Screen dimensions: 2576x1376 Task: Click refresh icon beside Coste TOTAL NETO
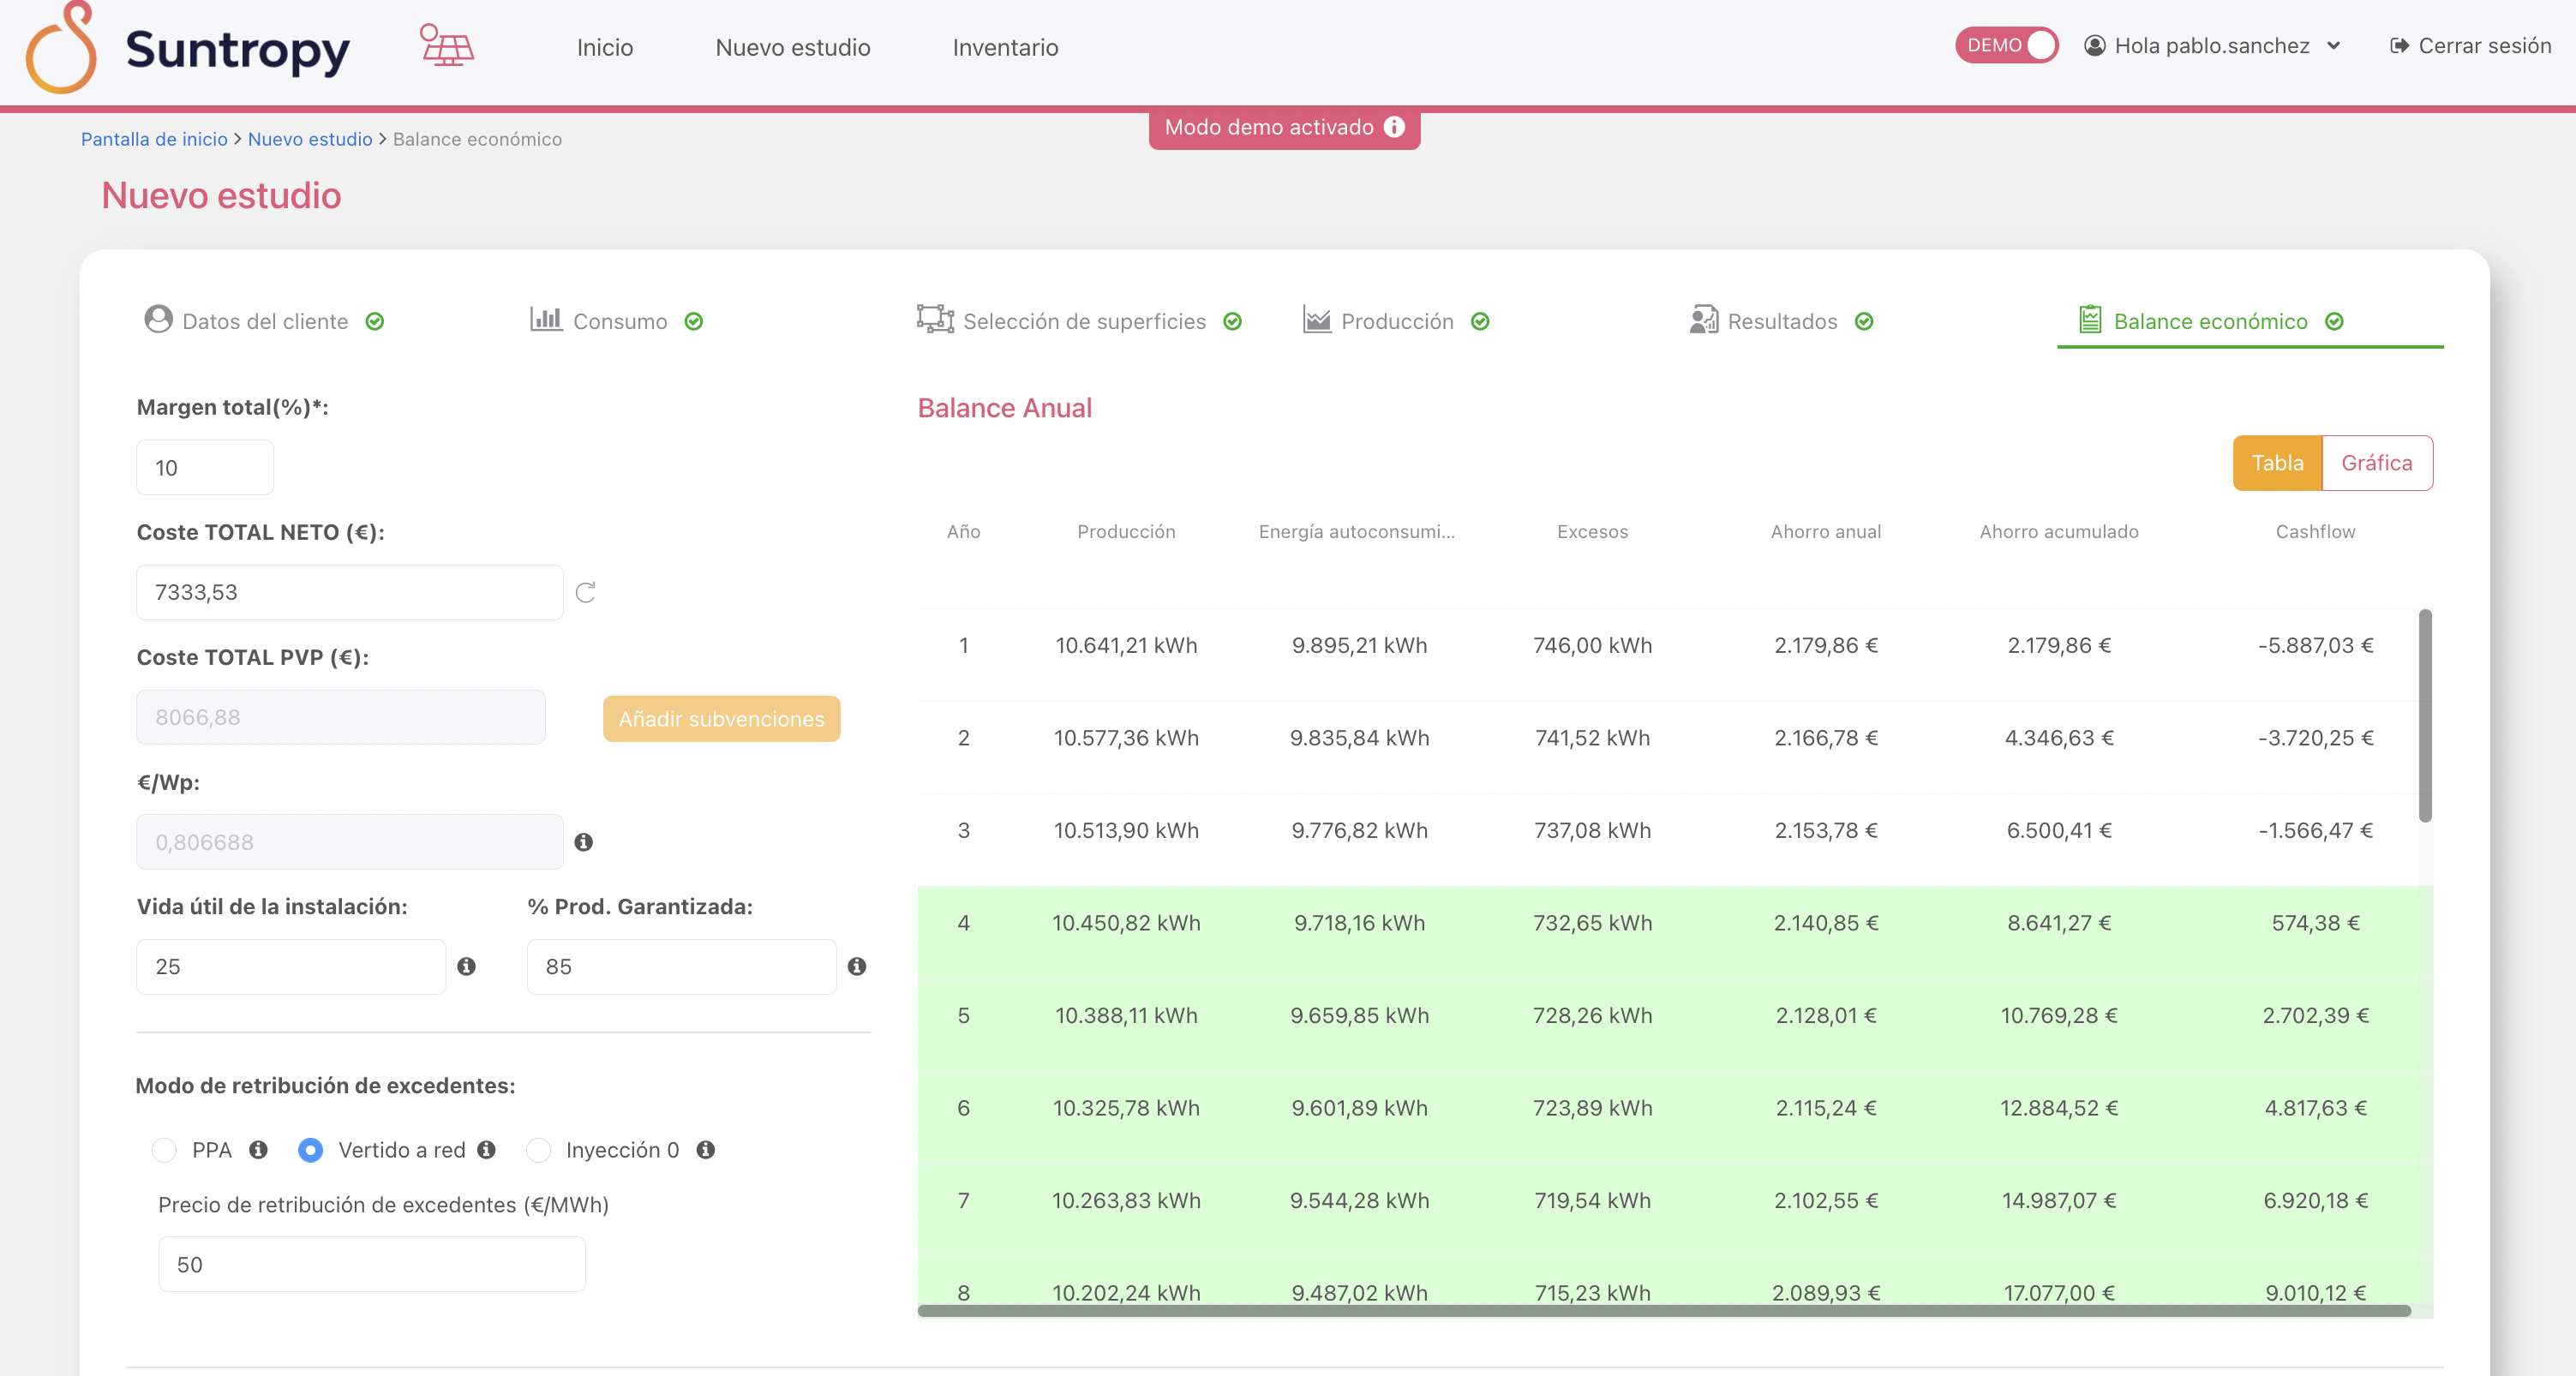586,592
